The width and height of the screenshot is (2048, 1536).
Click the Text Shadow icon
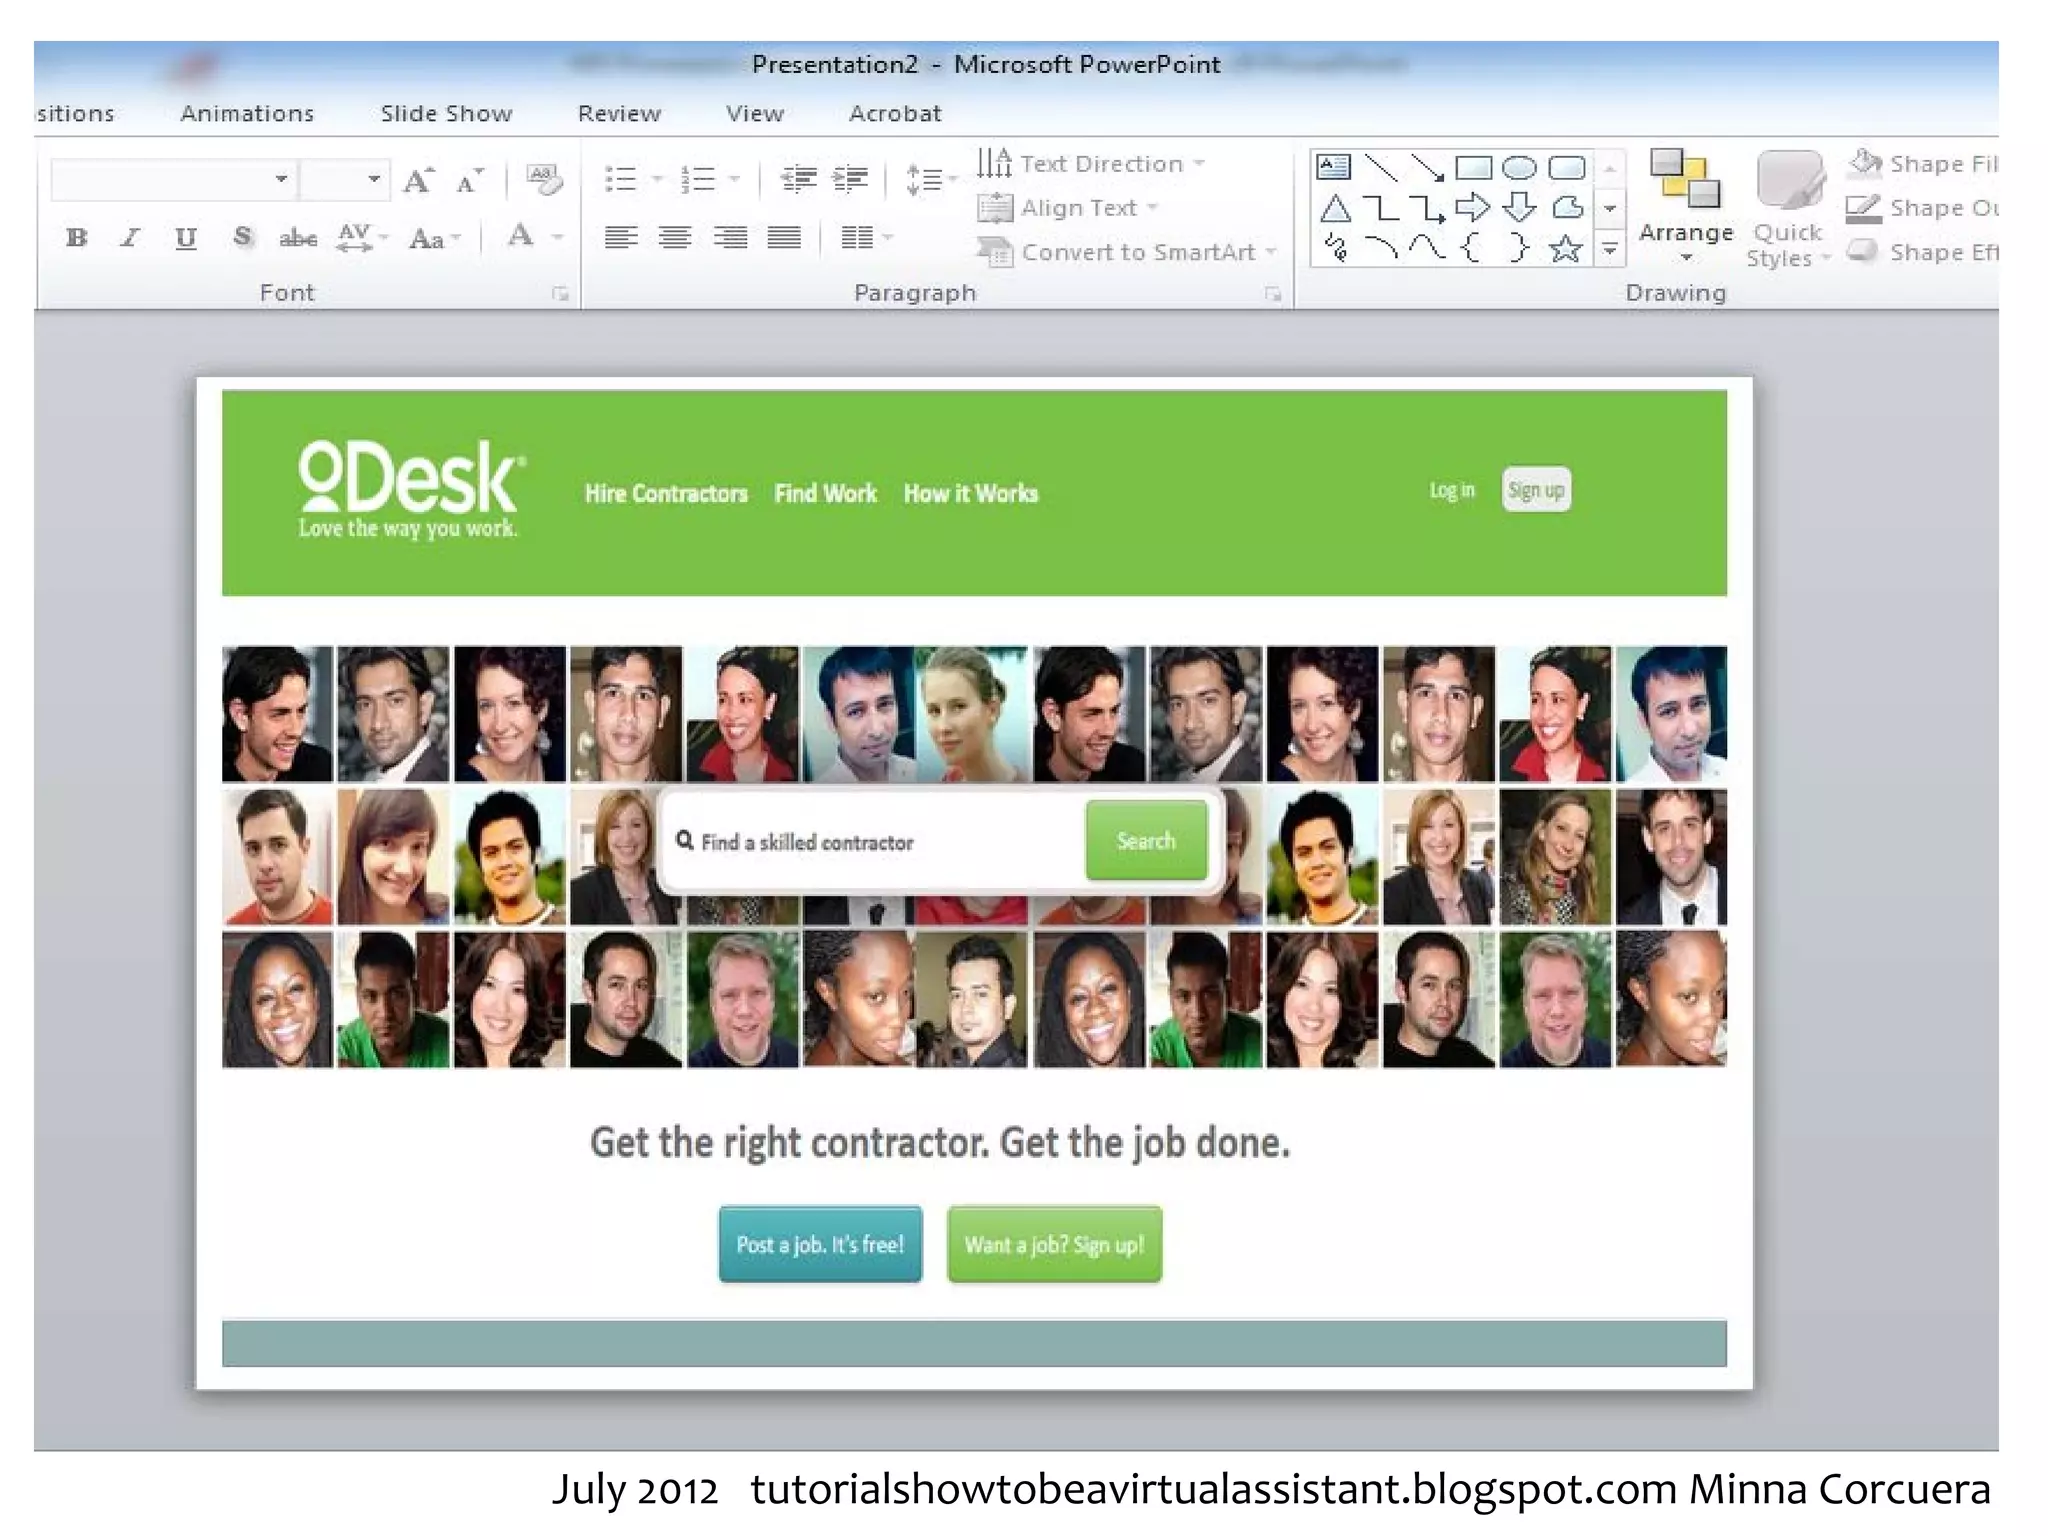click(242, 238)
